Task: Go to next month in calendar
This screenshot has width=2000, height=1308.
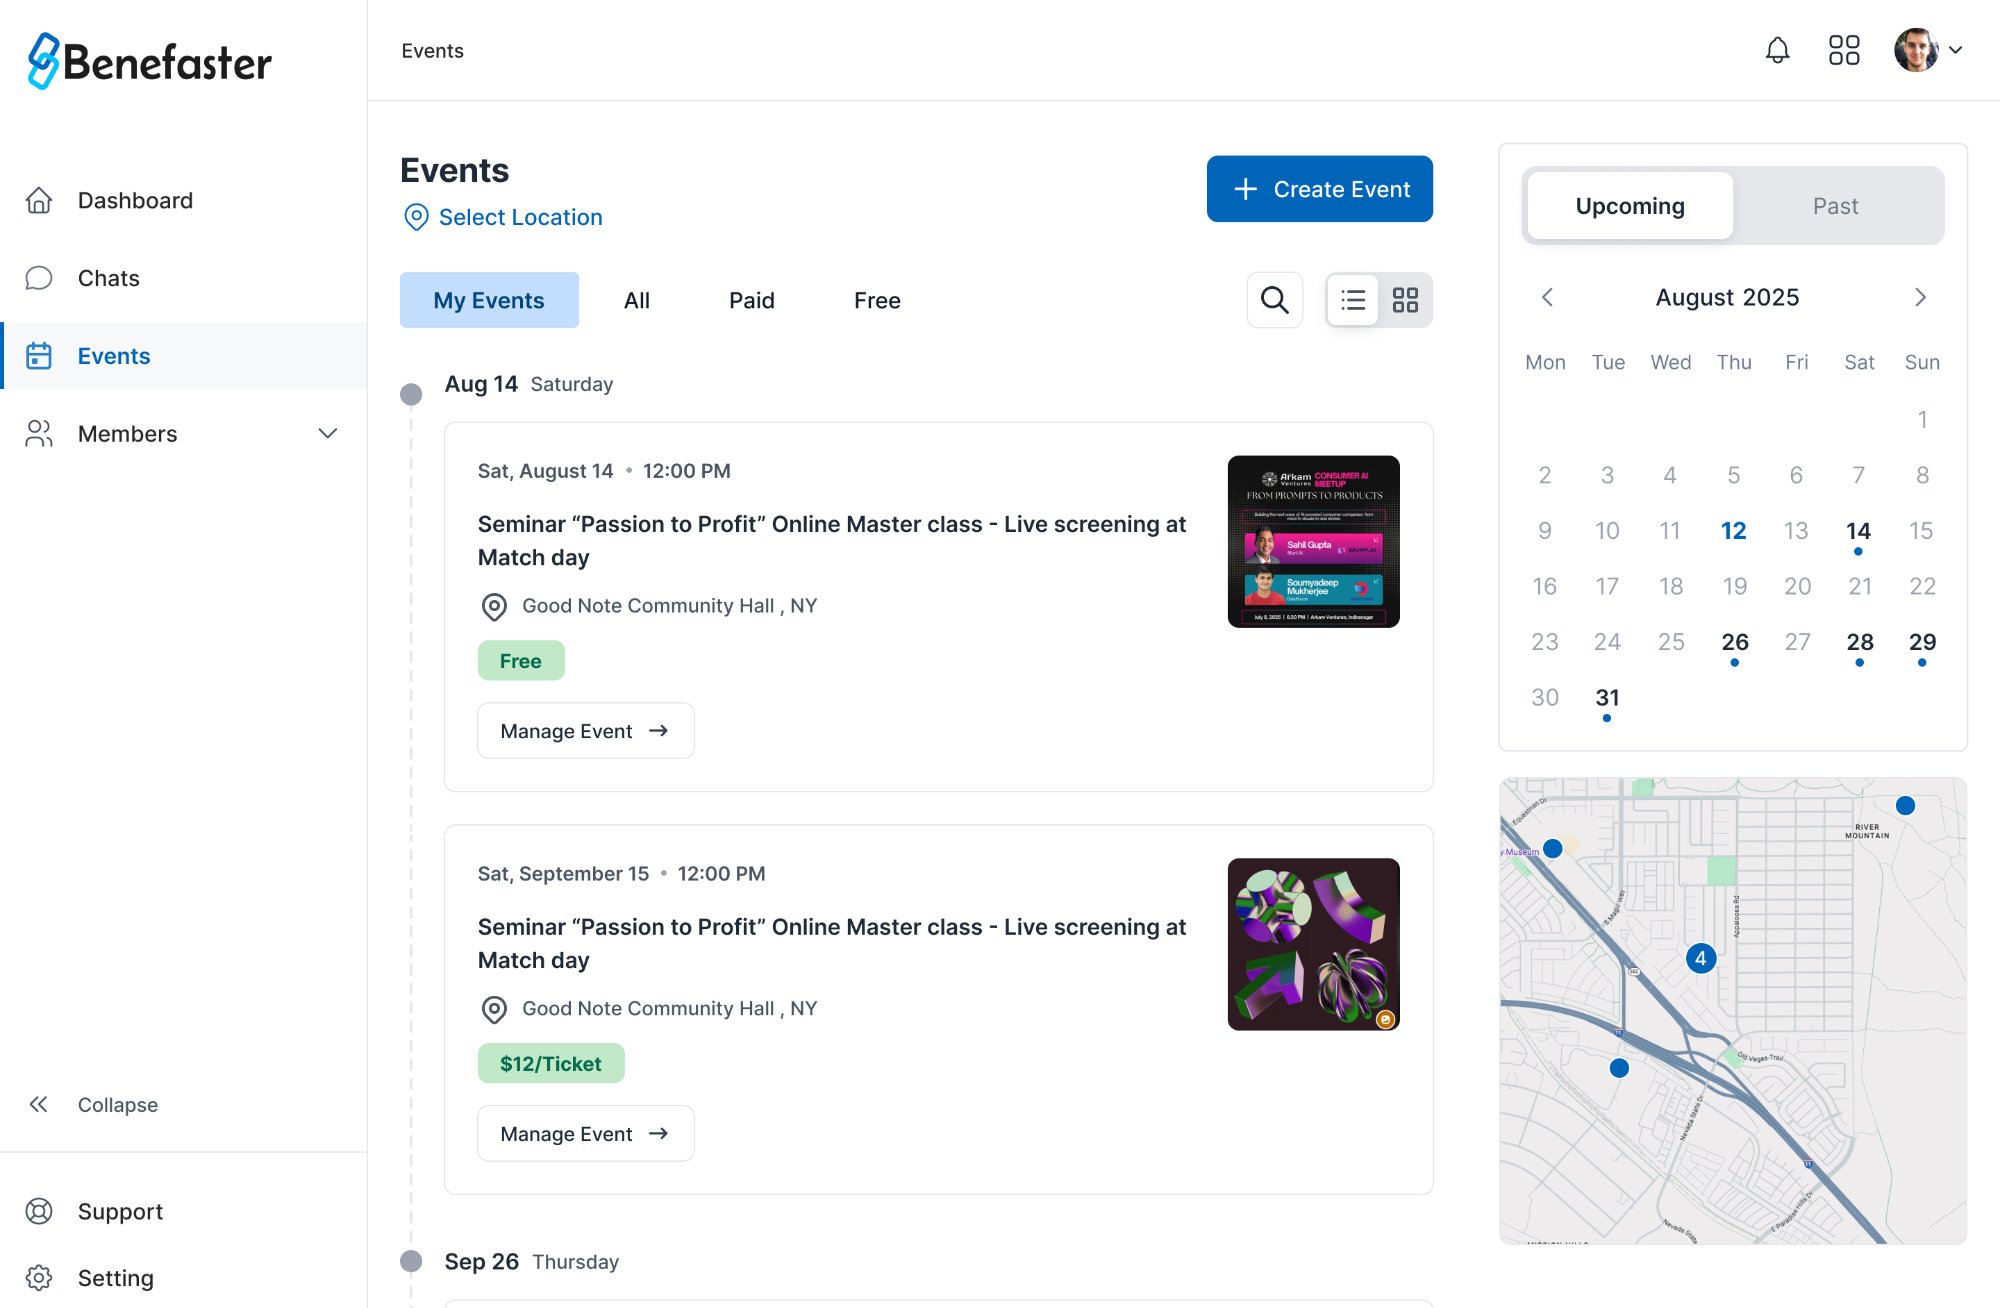Action: 1920,297
